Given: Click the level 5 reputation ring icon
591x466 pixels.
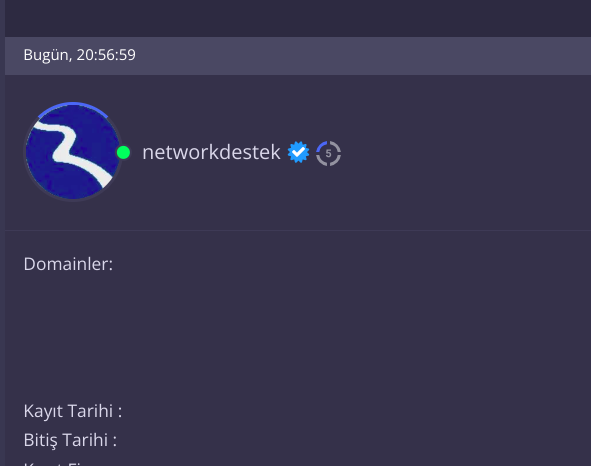Looking at the screenshot, I should 328,153.
